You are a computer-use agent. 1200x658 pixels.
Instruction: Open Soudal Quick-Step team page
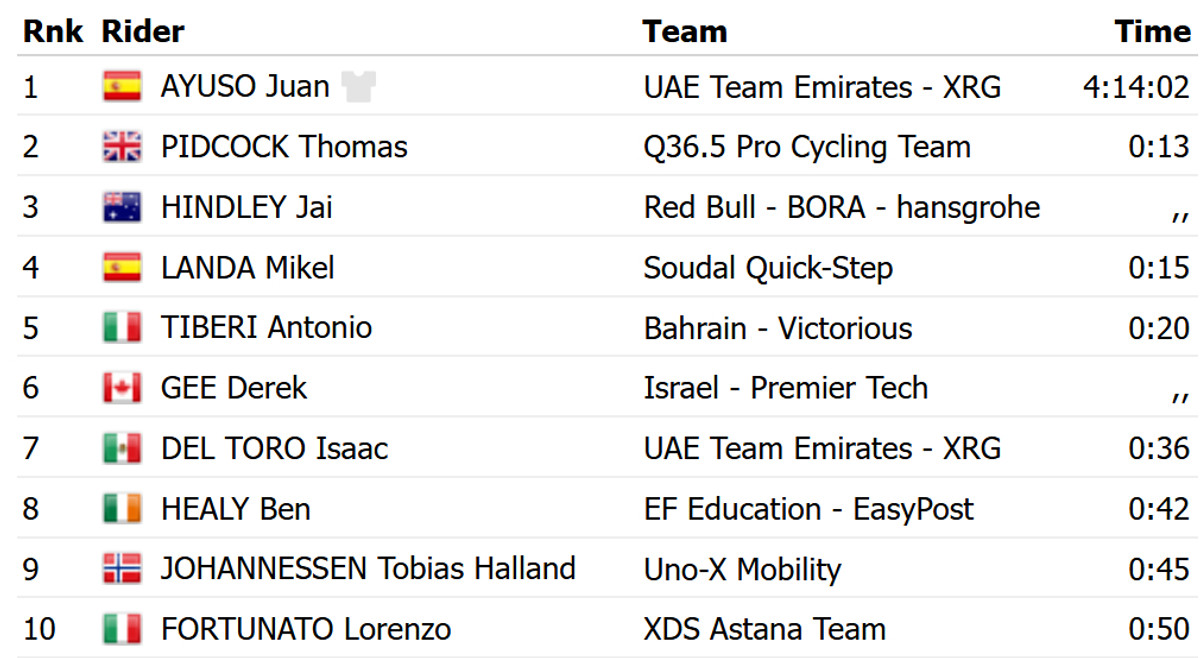pos(768,268)
